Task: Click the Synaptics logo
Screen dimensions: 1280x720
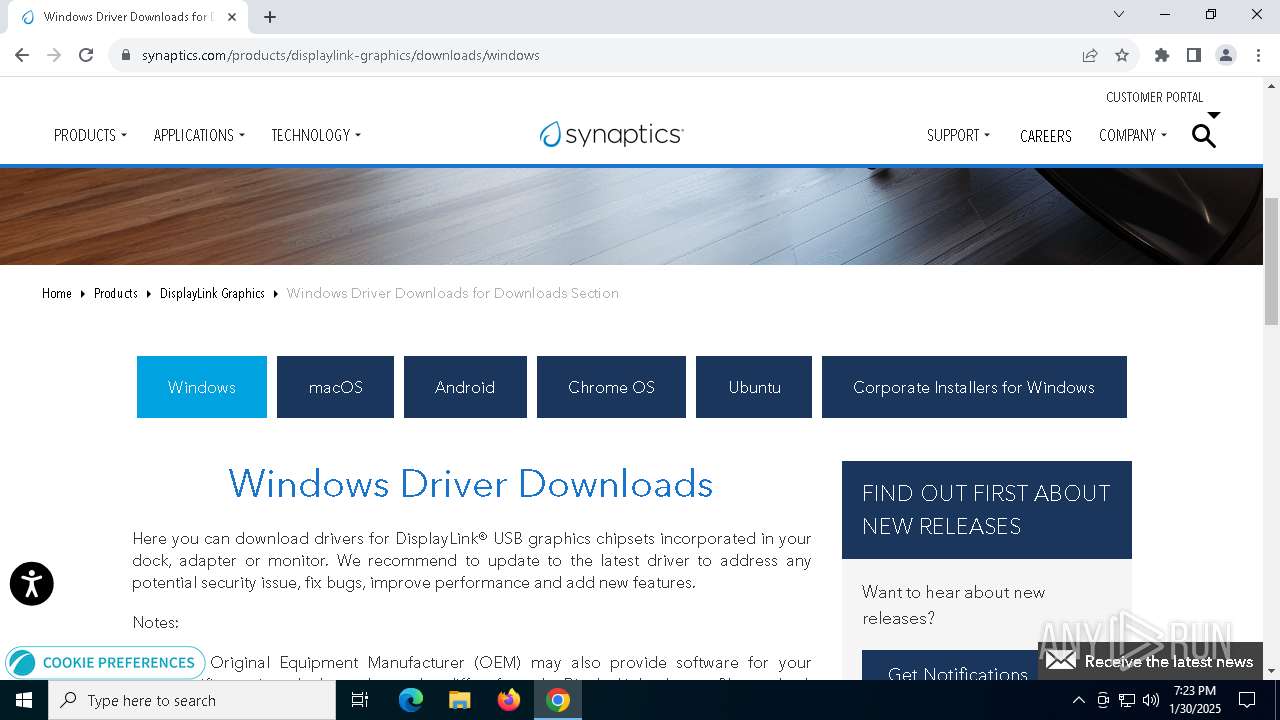Action: 611,134
